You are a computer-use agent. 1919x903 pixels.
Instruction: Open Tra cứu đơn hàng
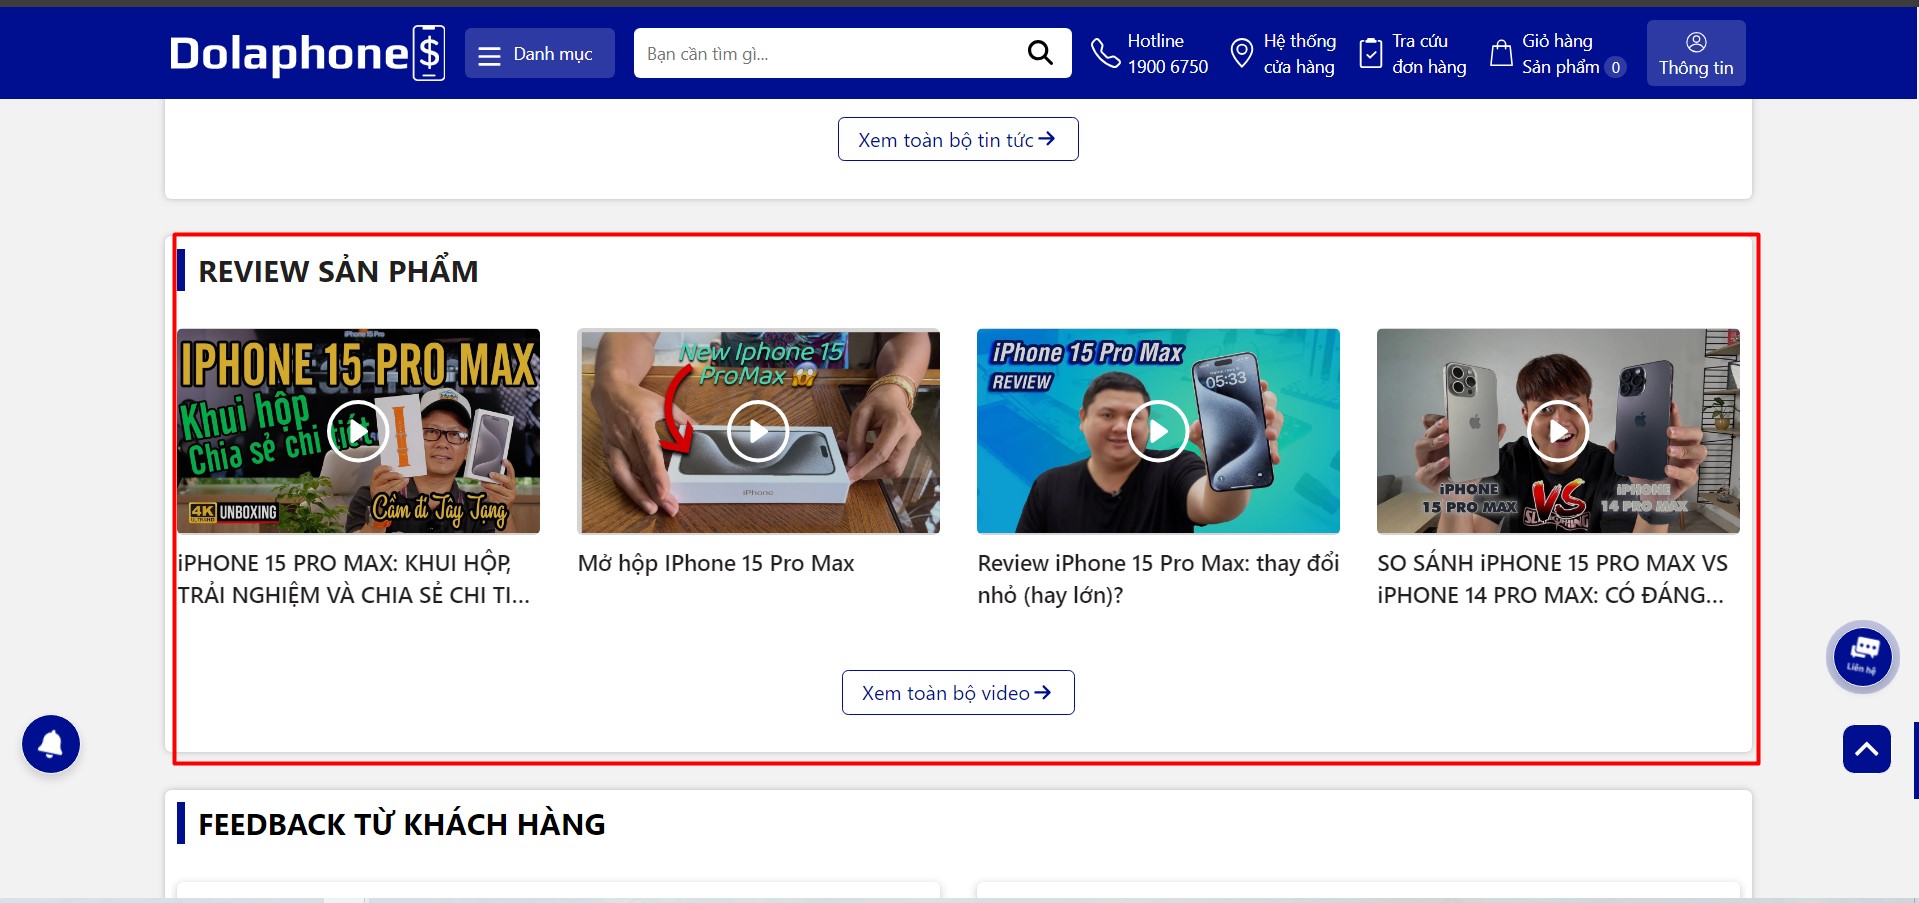pos(1429,54)
